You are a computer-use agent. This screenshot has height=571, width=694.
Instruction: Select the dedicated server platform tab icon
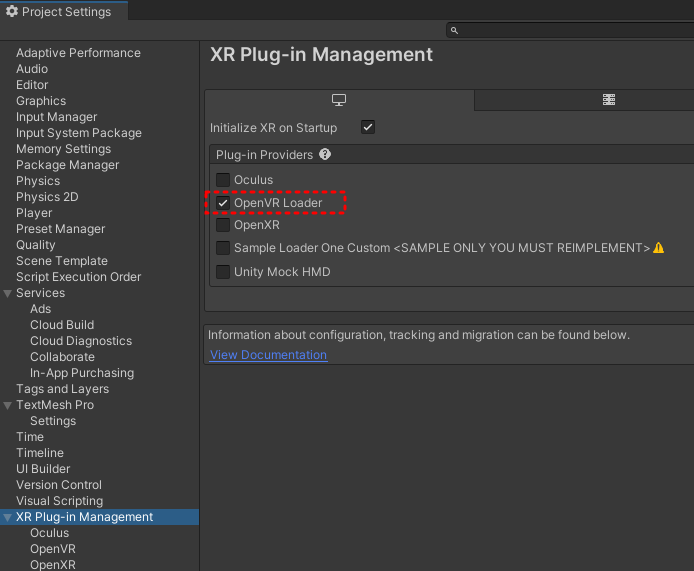(609, 100)
